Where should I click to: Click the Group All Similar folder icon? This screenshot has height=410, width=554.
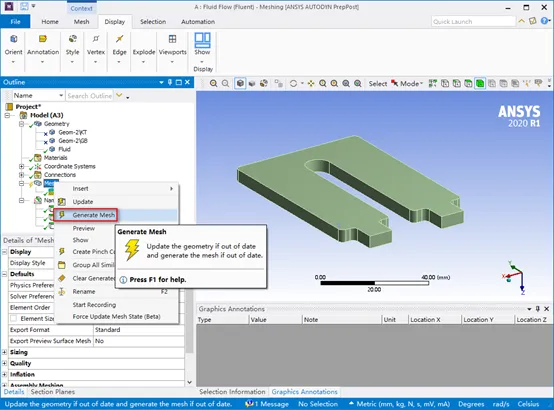[62, 265]
